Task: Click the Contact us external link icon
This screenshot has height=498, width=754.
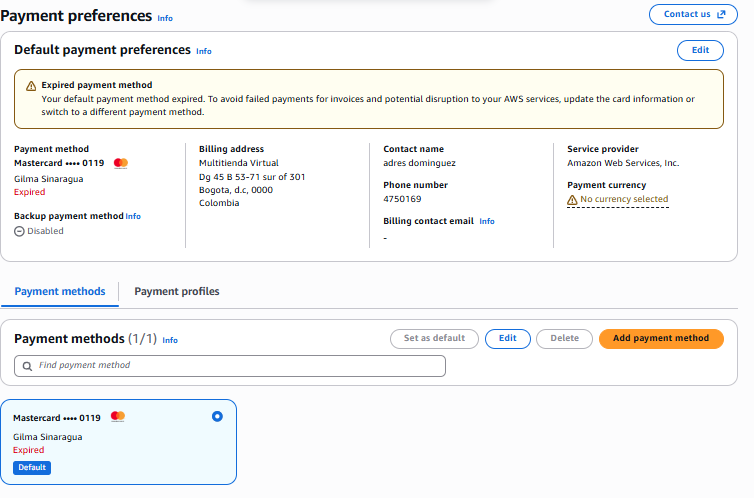Action: (x=721, y=14)
